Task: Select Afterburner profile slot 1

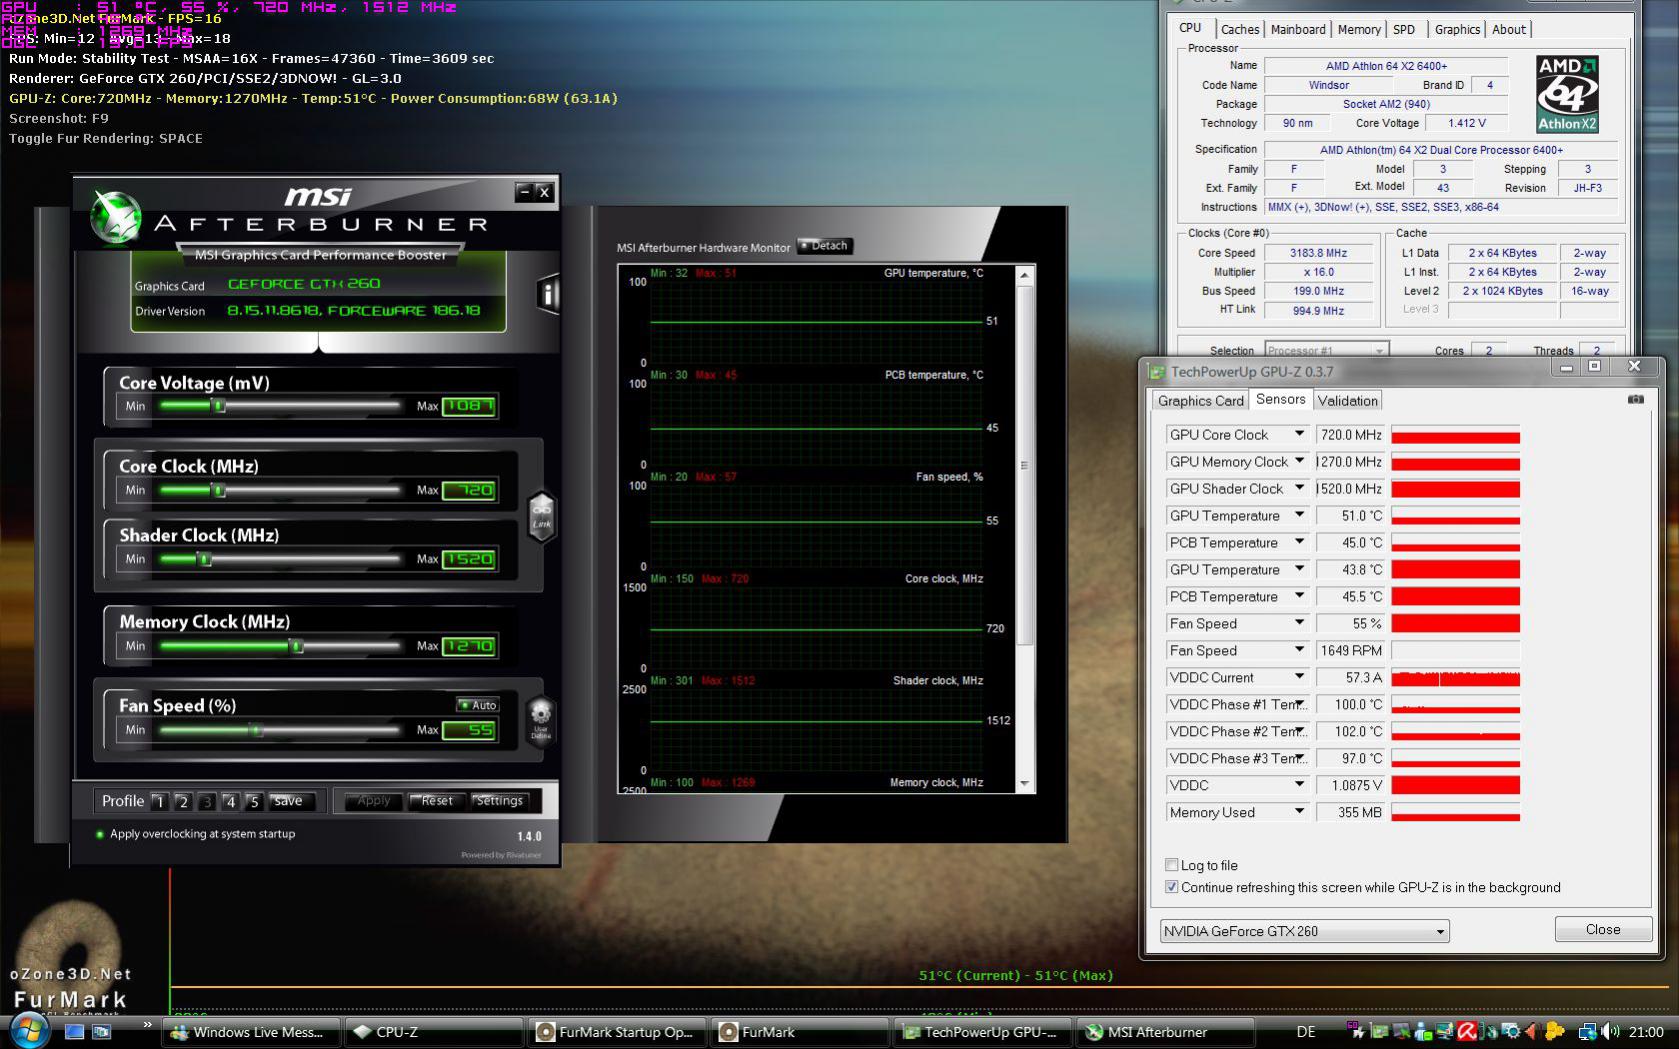Action: pyautogui.click(x=160, y=801)
